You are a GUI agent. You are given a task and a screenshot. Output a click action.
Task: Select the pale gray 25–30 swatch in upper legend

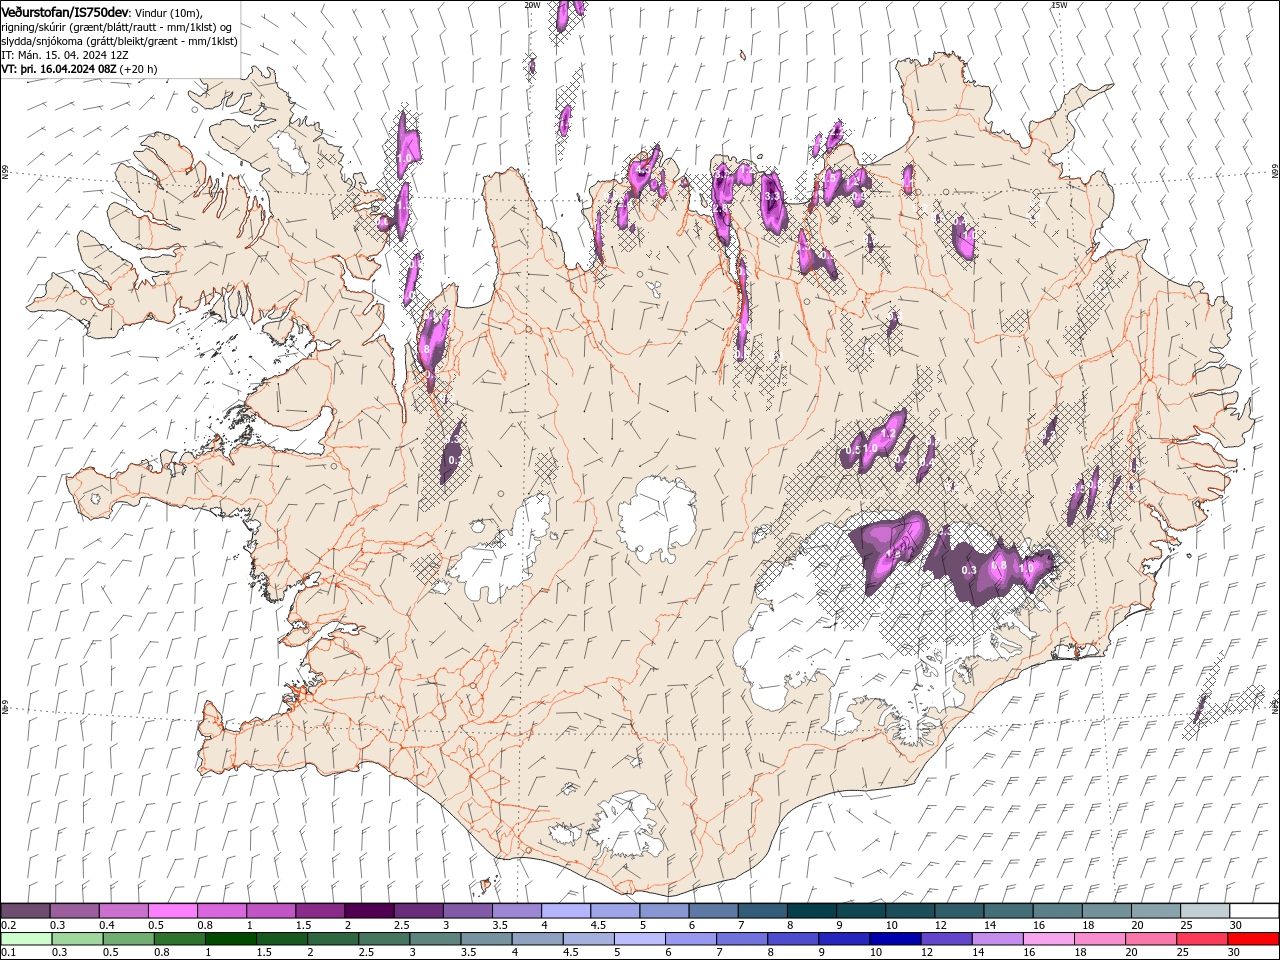[1205, 911]
